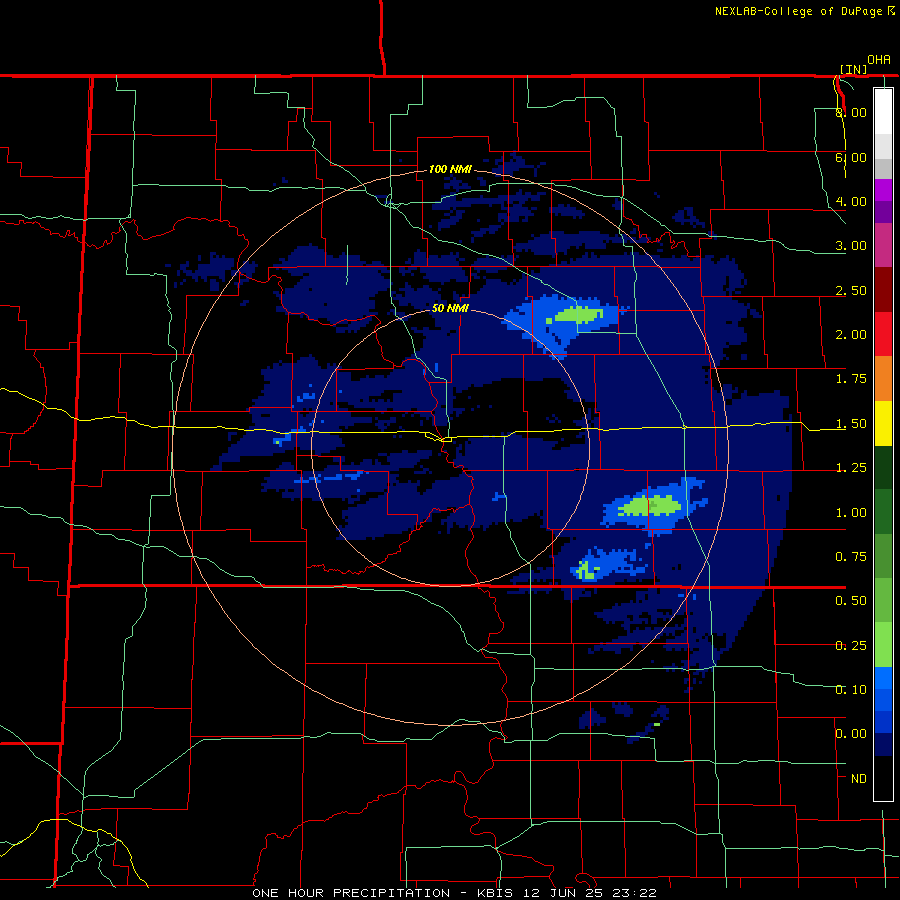900x900 pixels.
Task: Select the pink swatch beside 3.00
Action: [883, 246]
